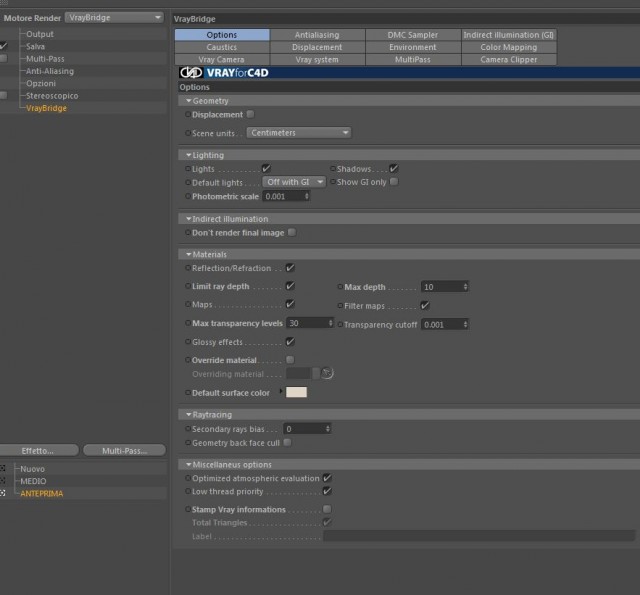Image resolution: width=640 pixels, height=595 pixels.
Task: Click the overriding material picker arrow icon
Action: click(x=327, y=373)
